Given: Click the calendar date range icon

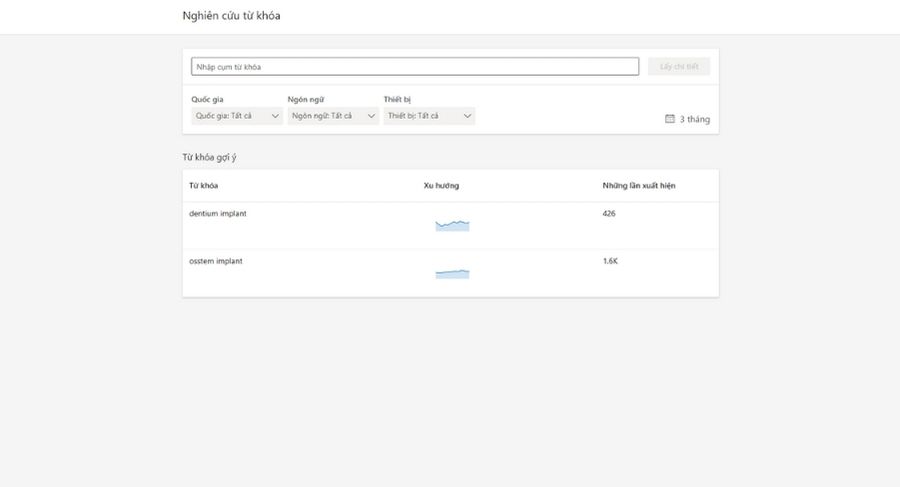Looking at the screenshot, I should [x=670, y=119].
